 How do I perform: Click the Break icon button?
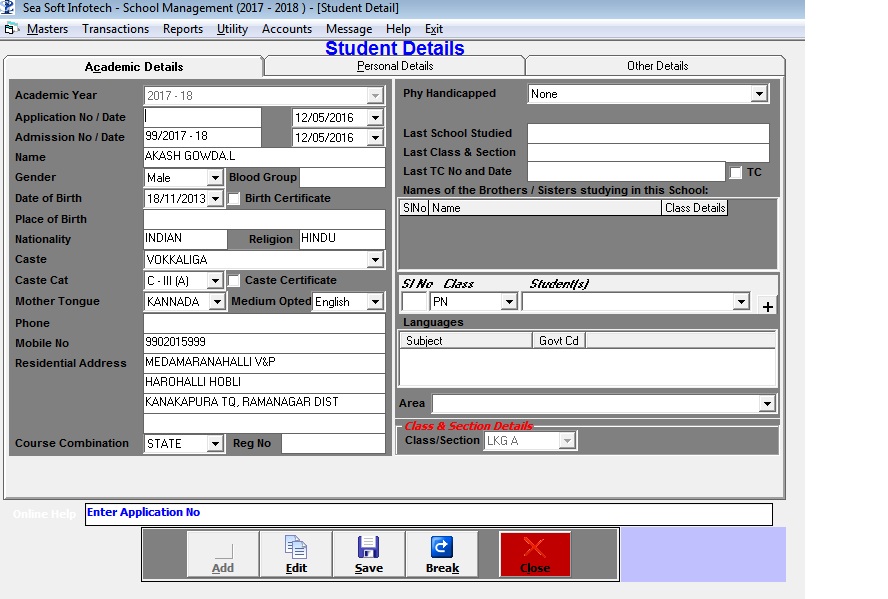click(x=441, y=553)
